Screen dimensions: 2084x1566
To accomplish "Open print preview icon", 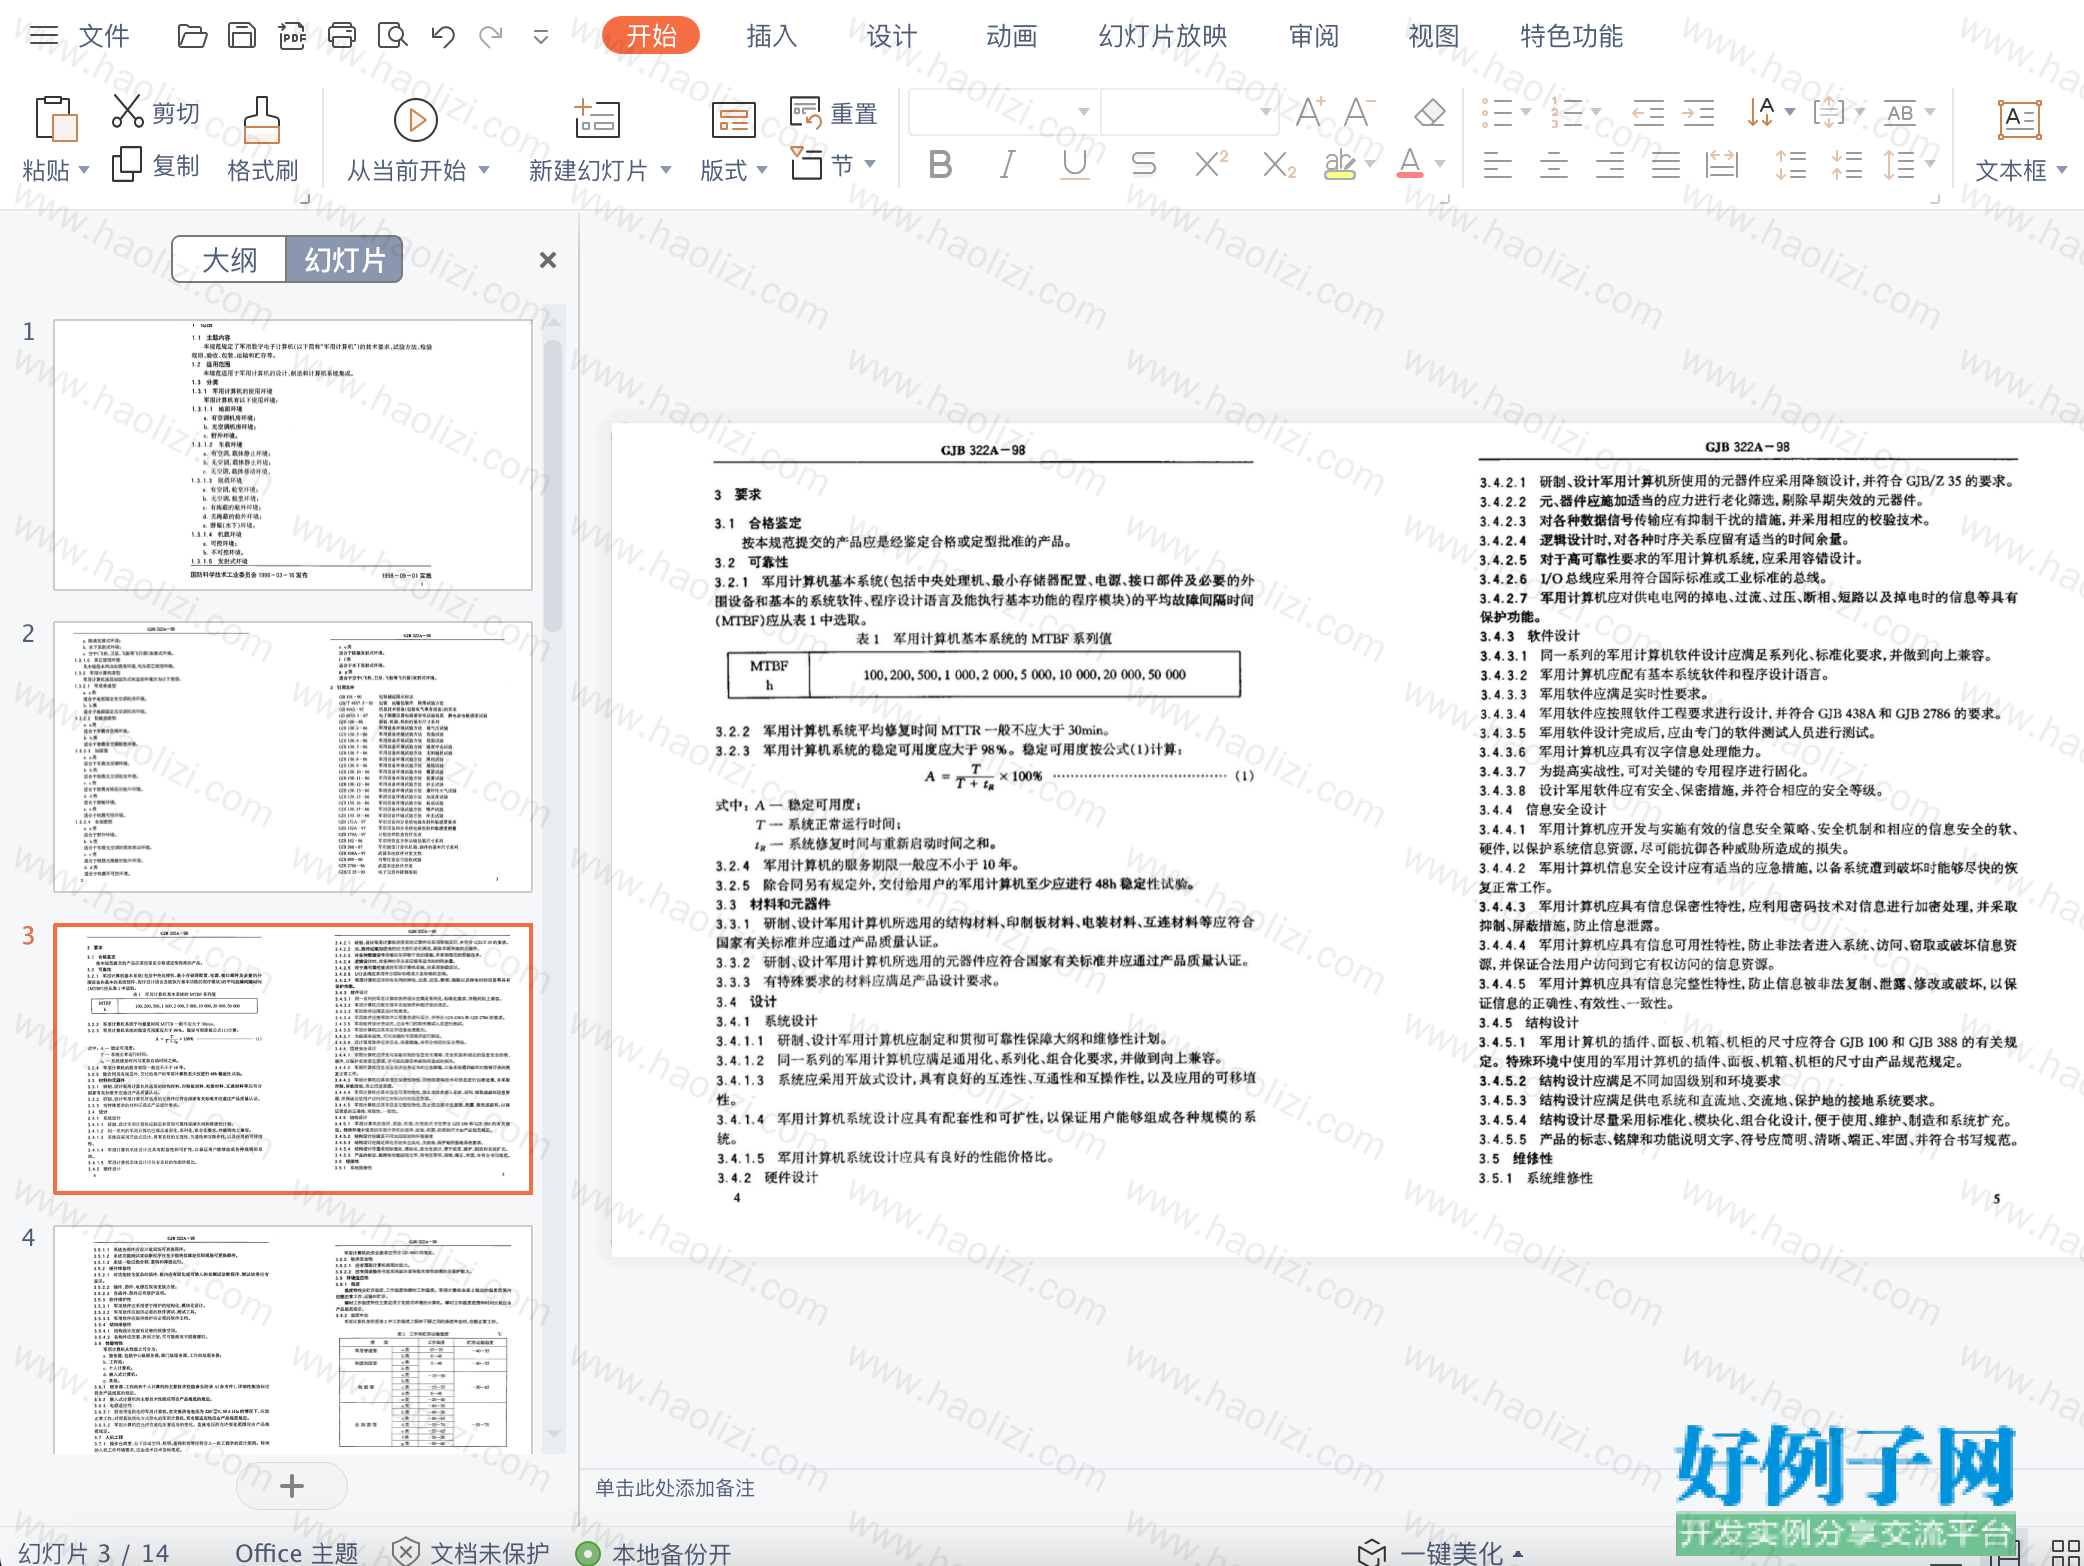I will (x=393, y=37).
